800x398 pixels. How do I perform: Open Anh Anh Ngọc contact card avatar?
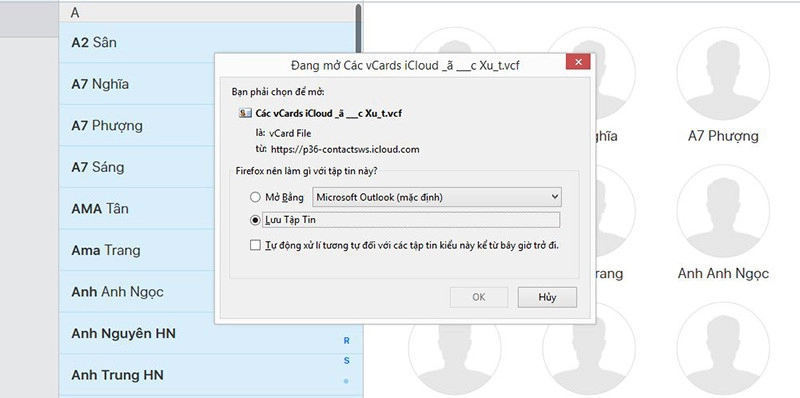(x=723, y=211)
